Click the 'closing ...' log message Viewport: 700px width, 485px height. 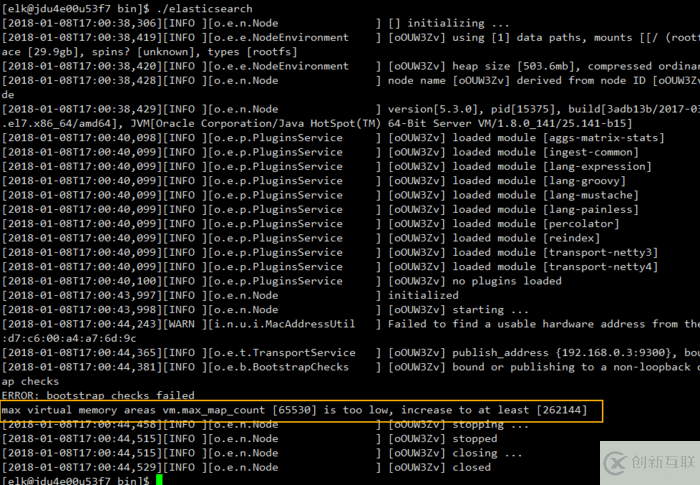[487, 453]
